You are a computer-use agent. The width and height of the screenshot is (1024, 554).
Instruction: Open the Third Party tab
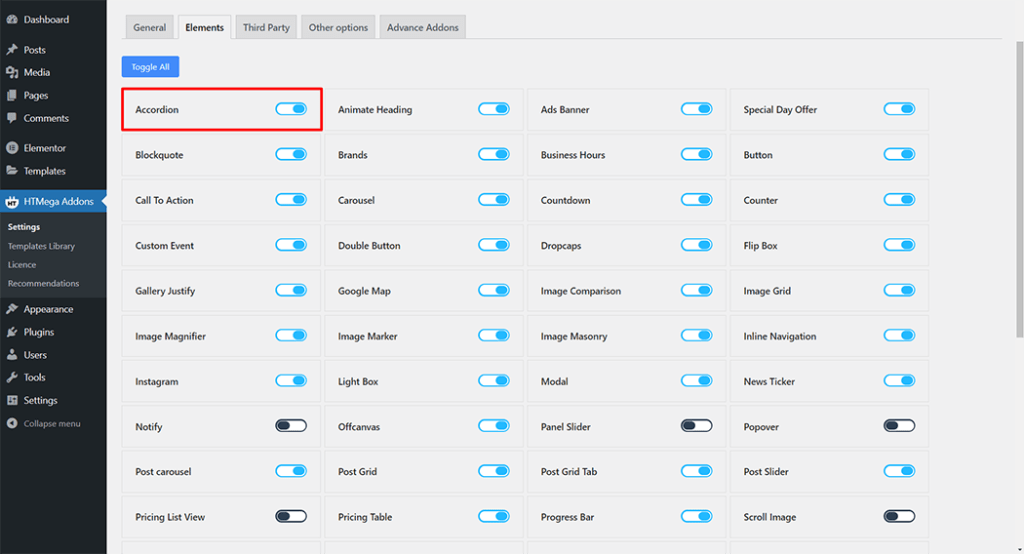pyautogui.click(x=266, y=27)
